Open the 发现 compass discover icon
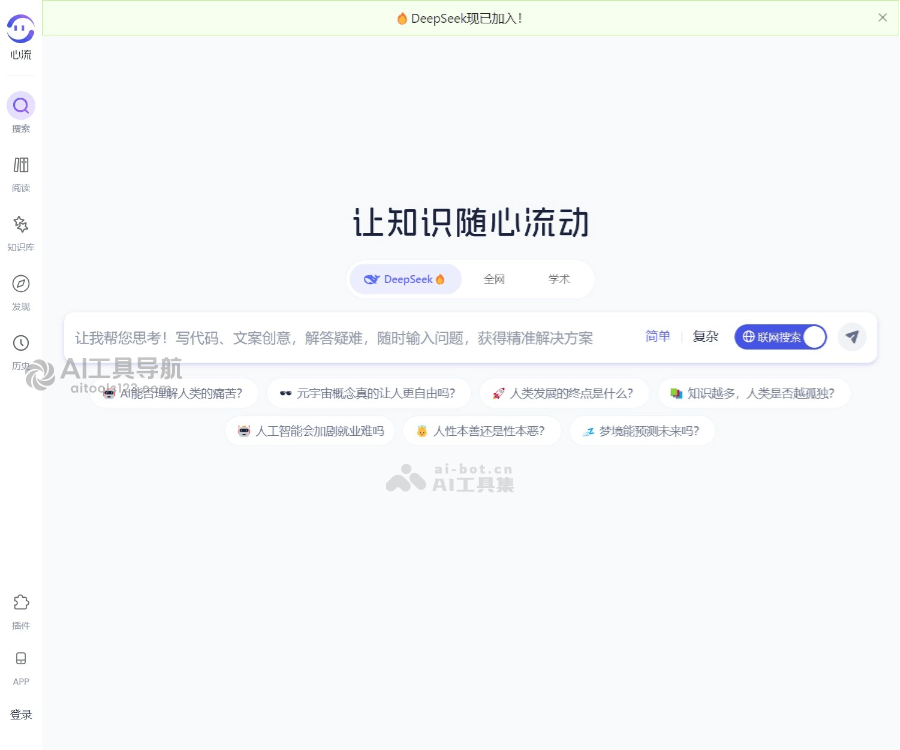Image resolution: width=900 pixels, height=750 pixels. [x=21, y=283]
